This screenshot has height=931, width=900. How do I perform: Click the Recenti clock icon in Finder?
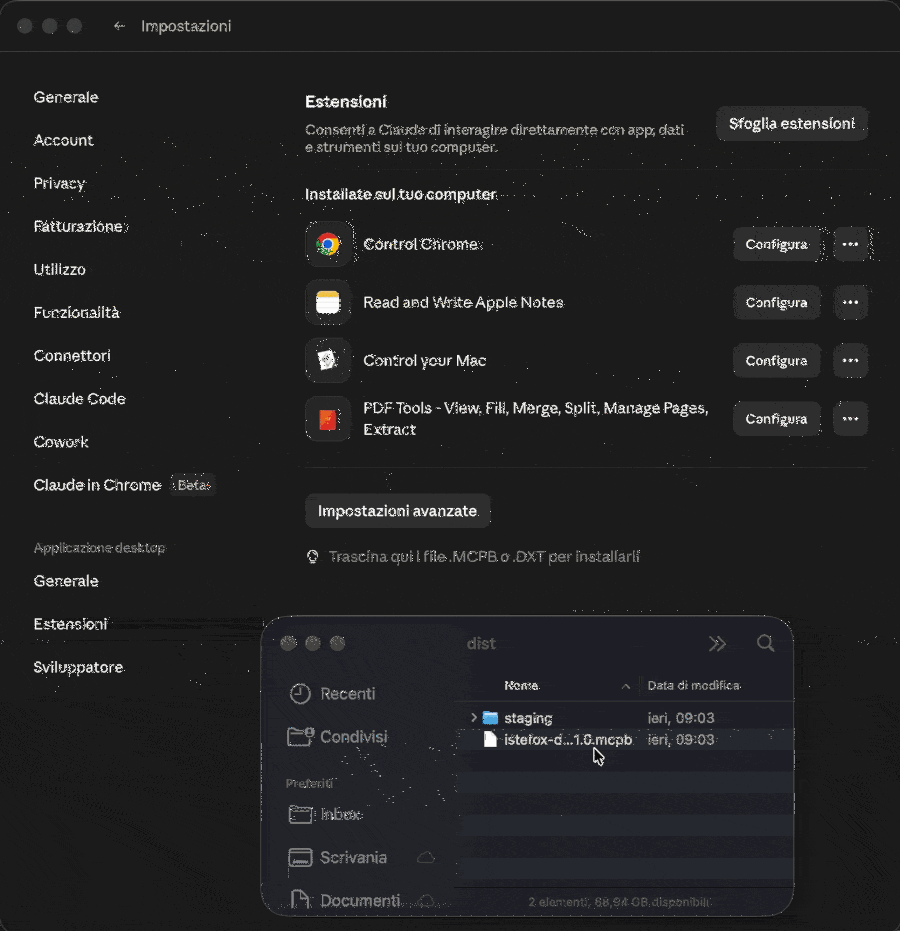pyautogui.click(x=300, y=694)
